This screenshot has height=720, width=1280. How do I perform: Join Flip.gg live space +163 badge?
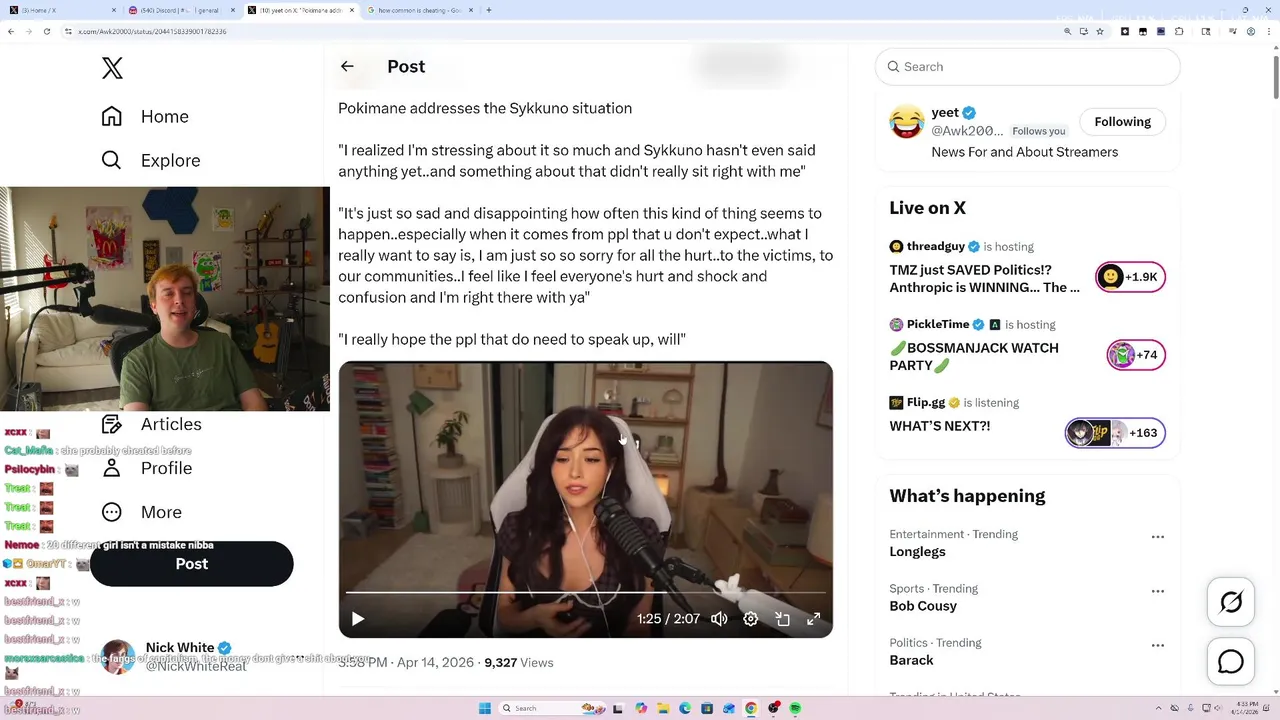click(x=1115, y=433)
